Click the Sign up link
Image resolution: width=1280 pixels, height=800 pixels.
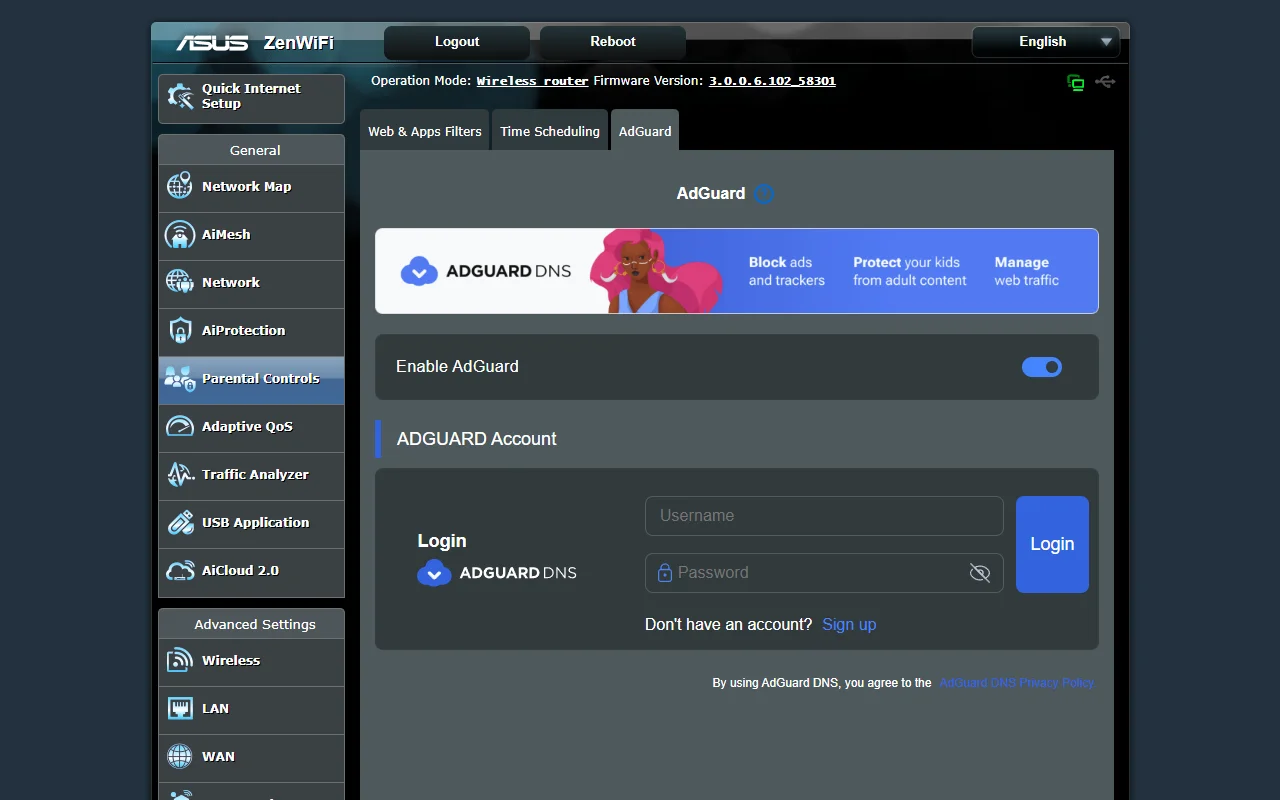coord(848,624)
